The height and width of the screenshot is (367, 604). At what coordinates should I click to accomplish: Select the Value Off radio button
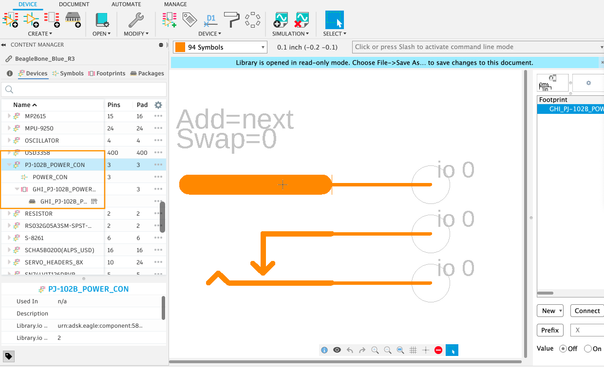(563, 349)
